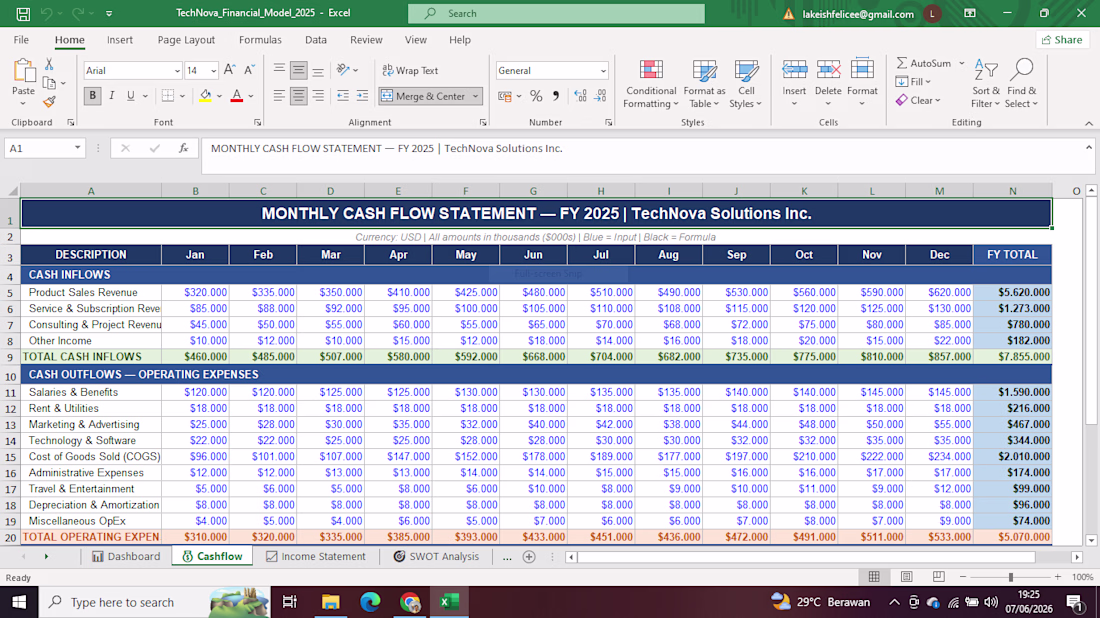The width and height of the screenshot is (1100, 618).
Task: Switch to Formulas ribbon tab
Action: tap(260, 40)
